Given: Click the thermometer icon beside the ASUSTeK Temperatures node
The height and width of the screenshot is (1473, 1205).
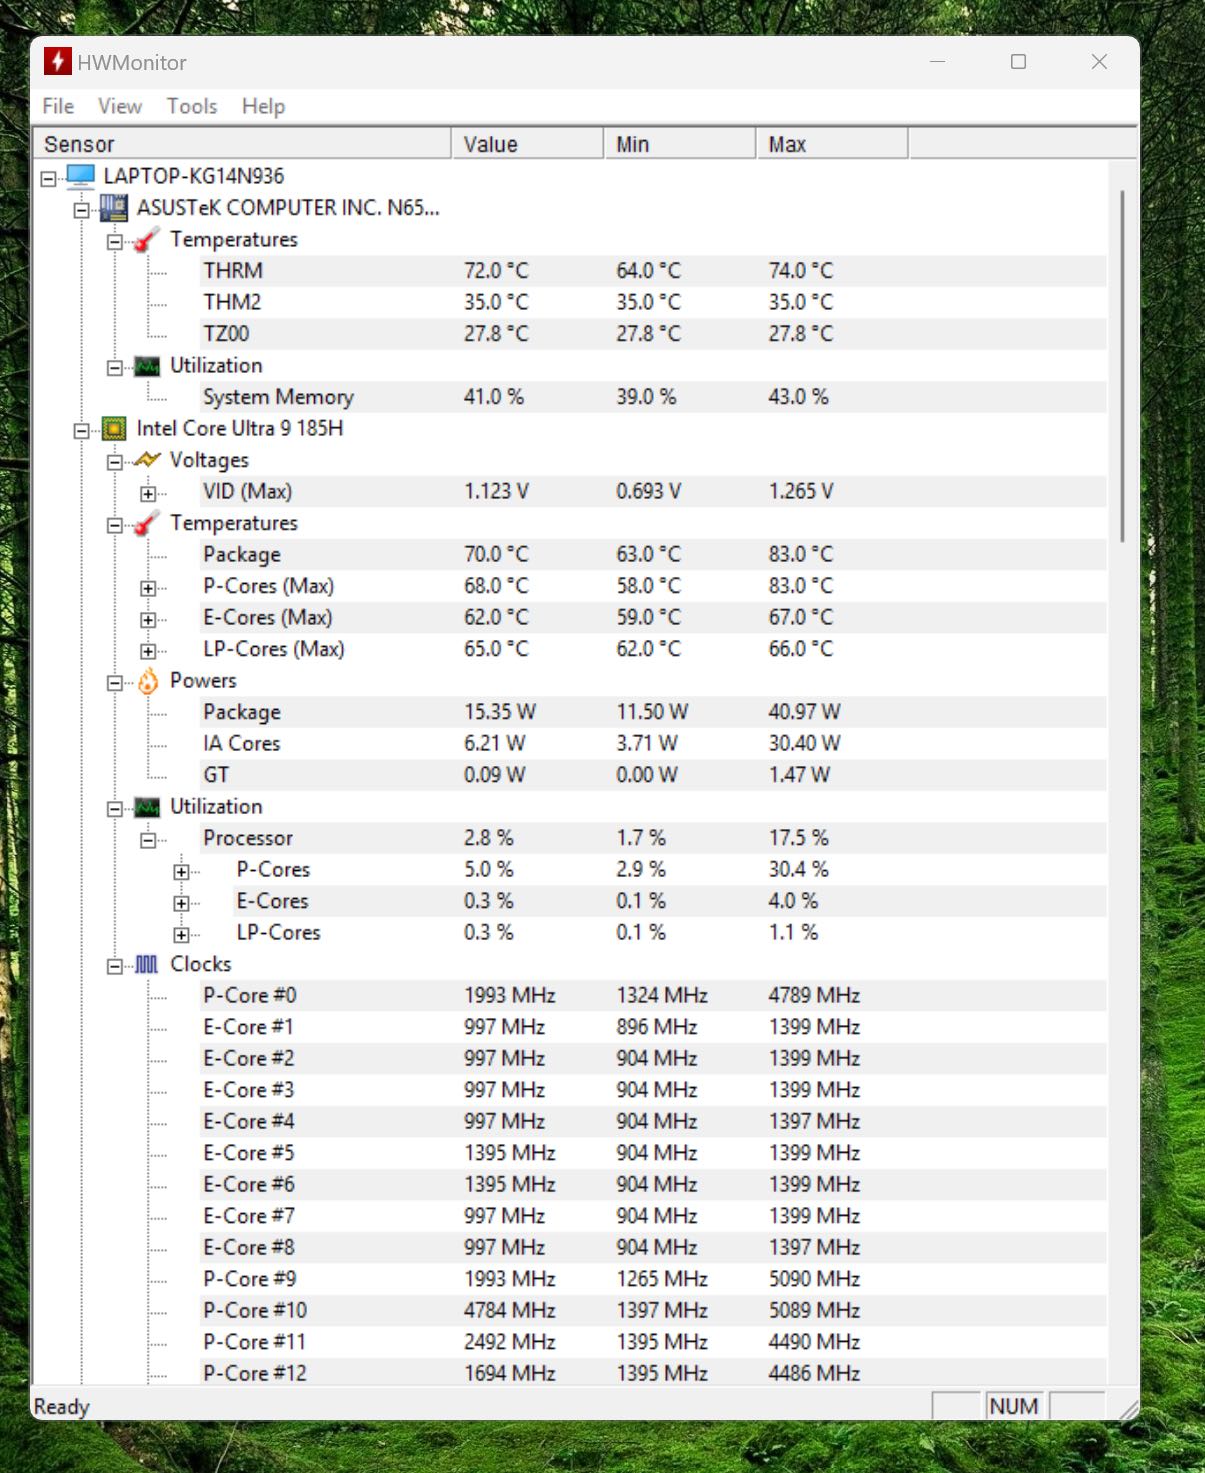Looking at the screenshot, I should click(x=147, y=240).
